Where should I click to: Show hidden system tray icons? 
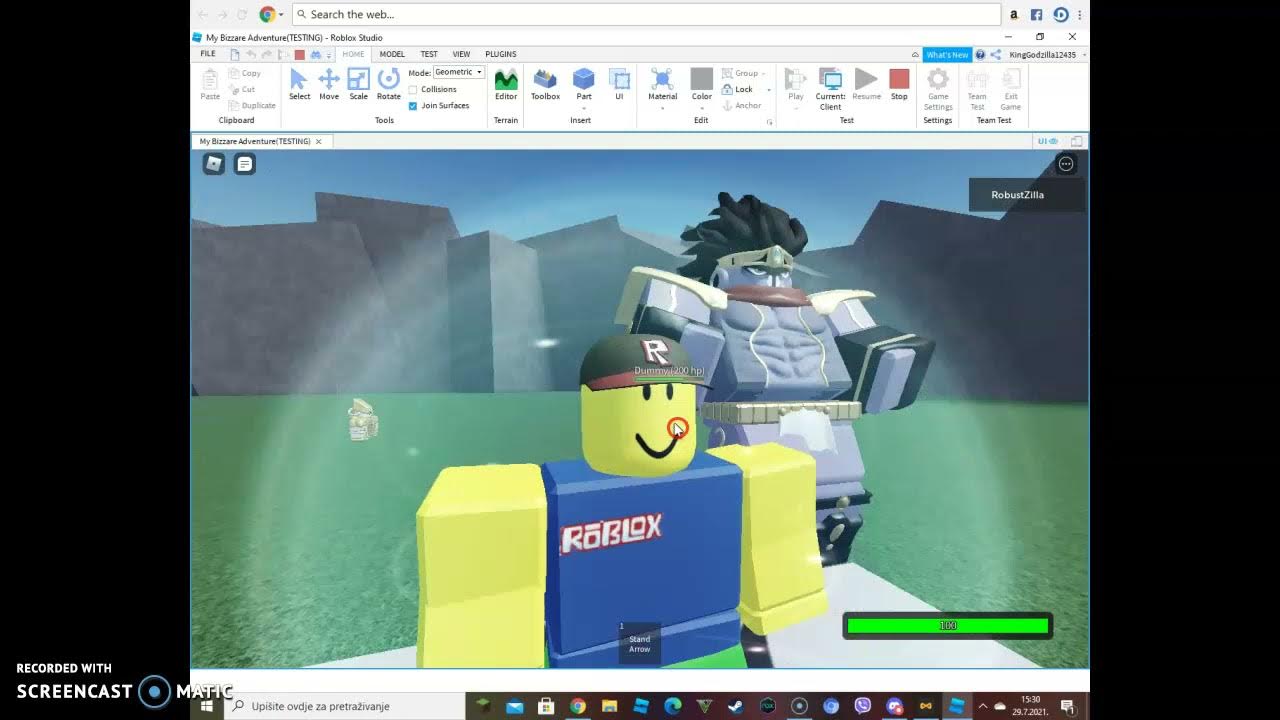tap(982, 706)
